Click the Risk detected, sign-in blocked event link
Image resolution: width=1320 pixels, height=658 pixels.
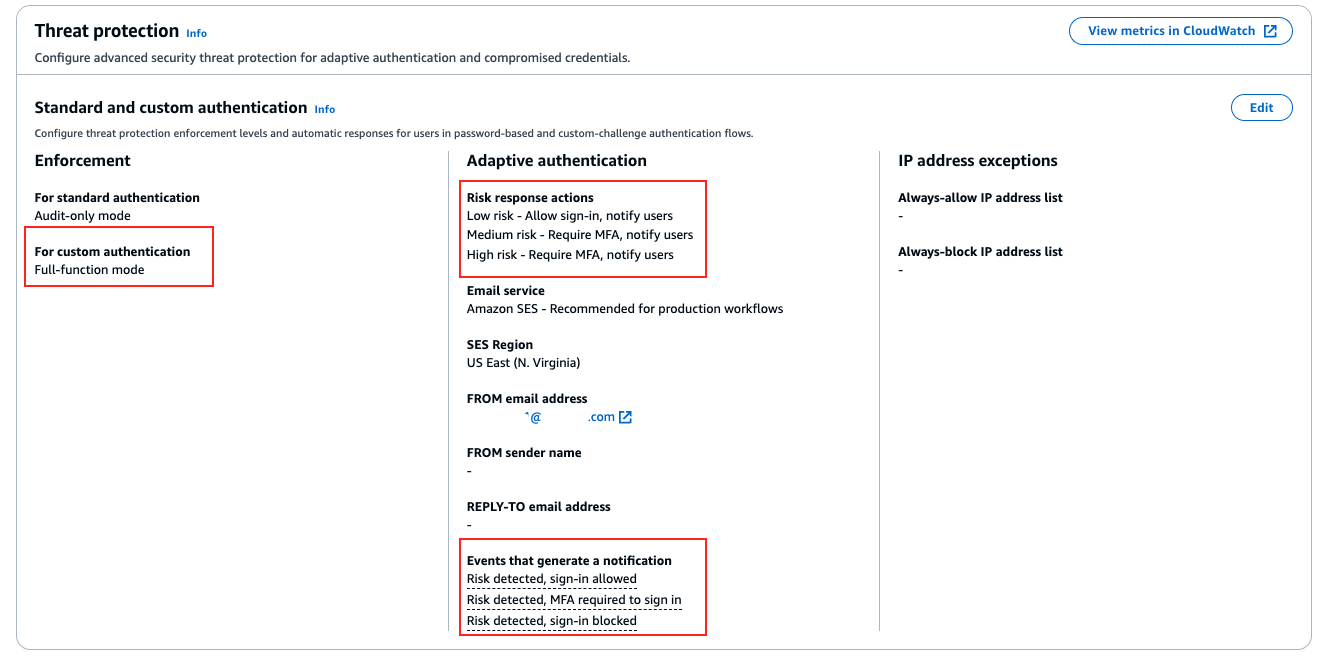551,620
